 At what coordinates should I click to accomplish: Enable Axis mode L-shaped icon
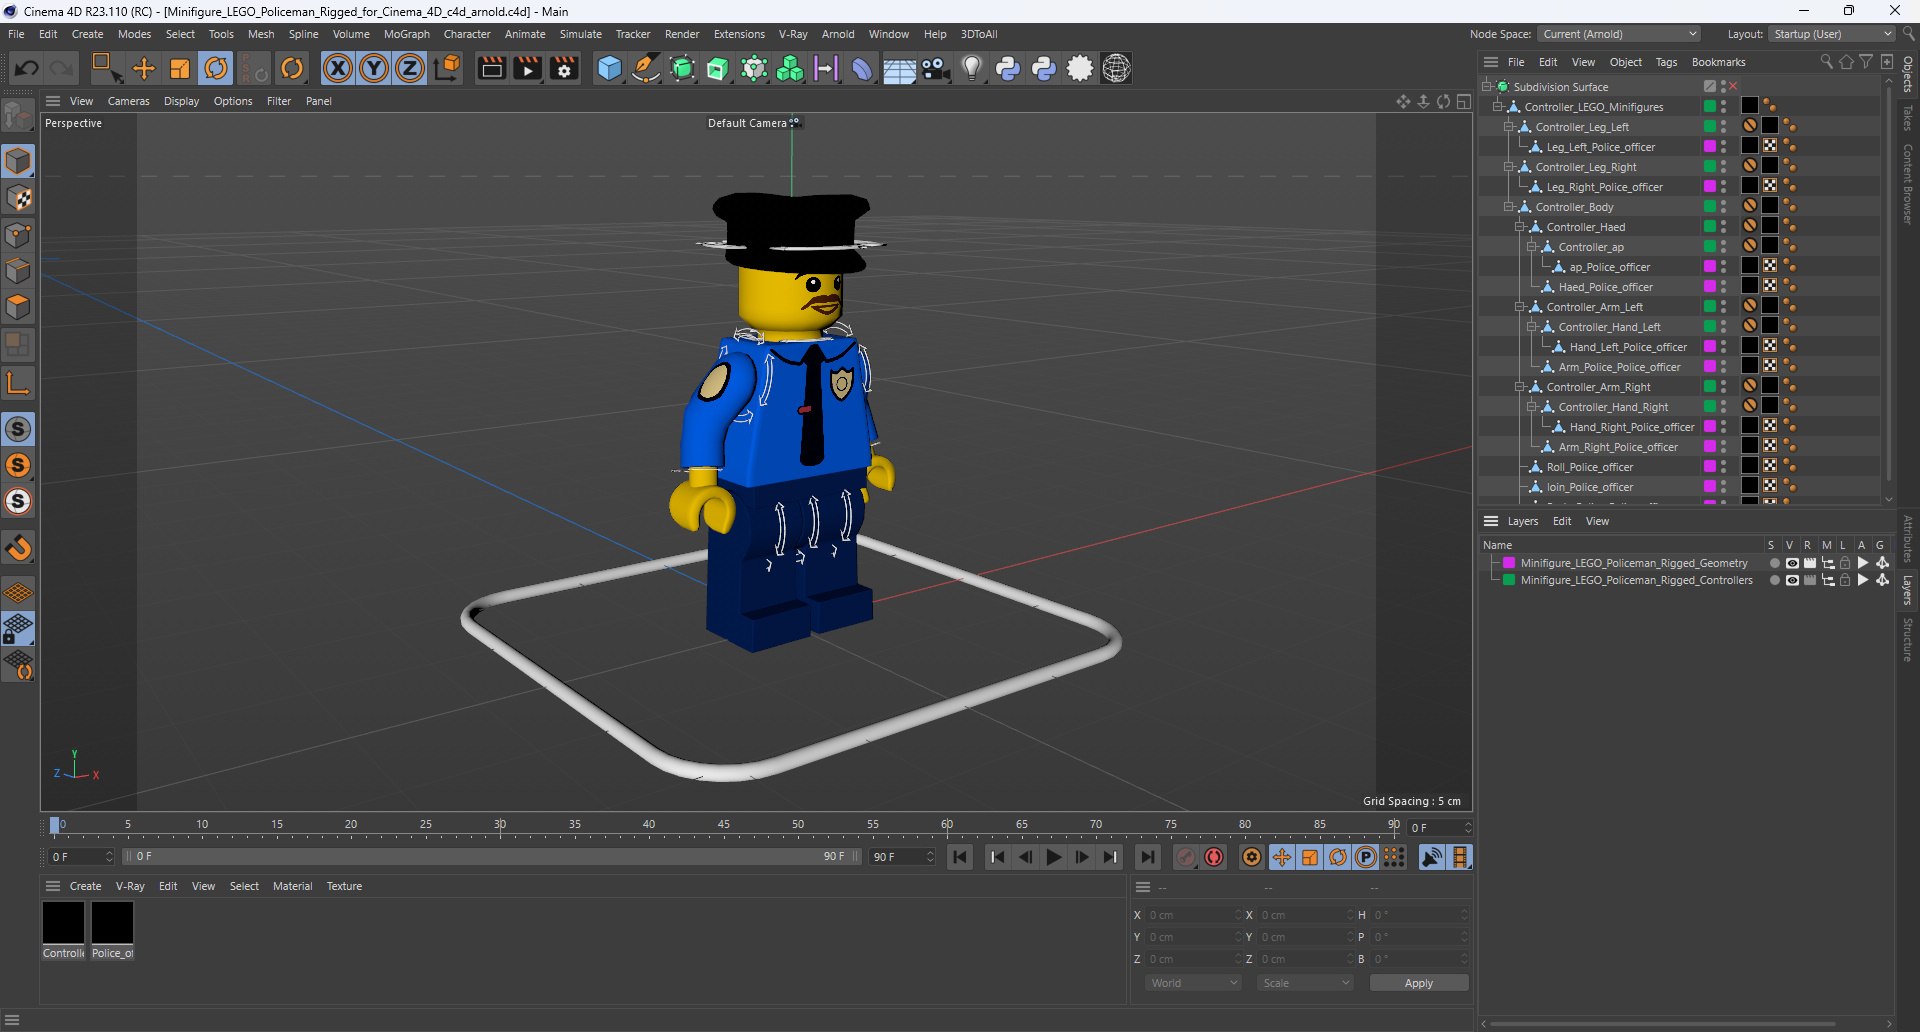[x=18, y=383]
